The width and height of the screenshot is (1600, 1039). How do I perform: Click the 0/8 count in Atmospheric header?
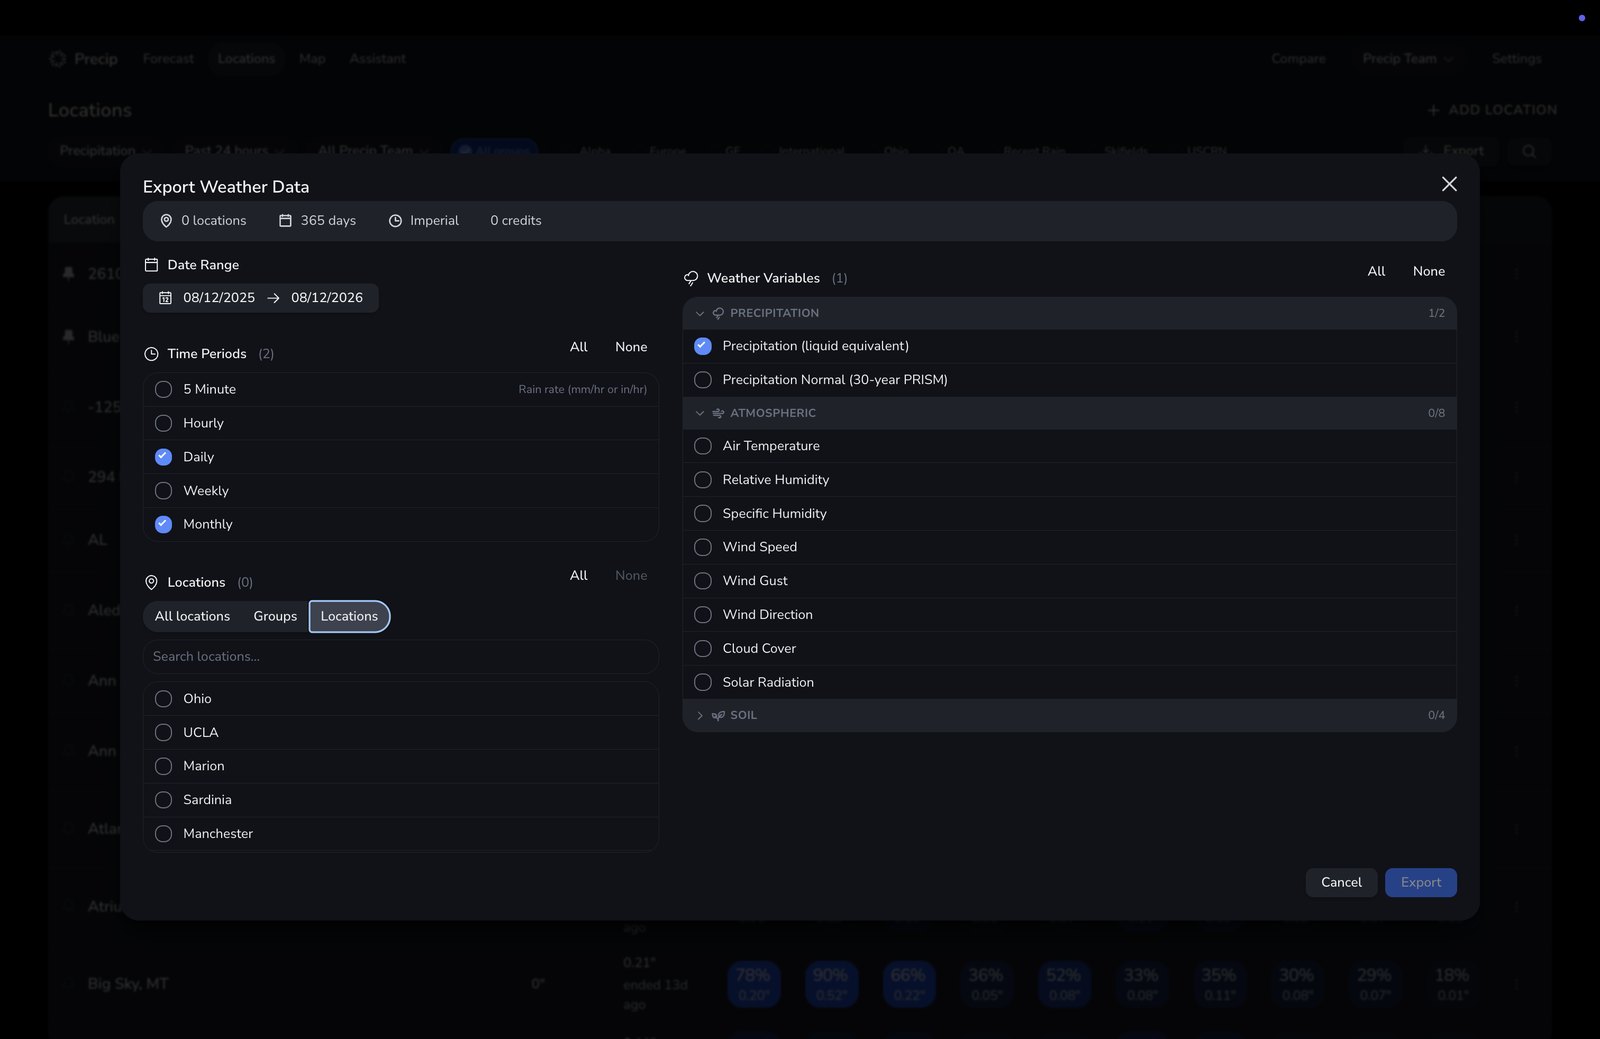tap(1436, 413)
